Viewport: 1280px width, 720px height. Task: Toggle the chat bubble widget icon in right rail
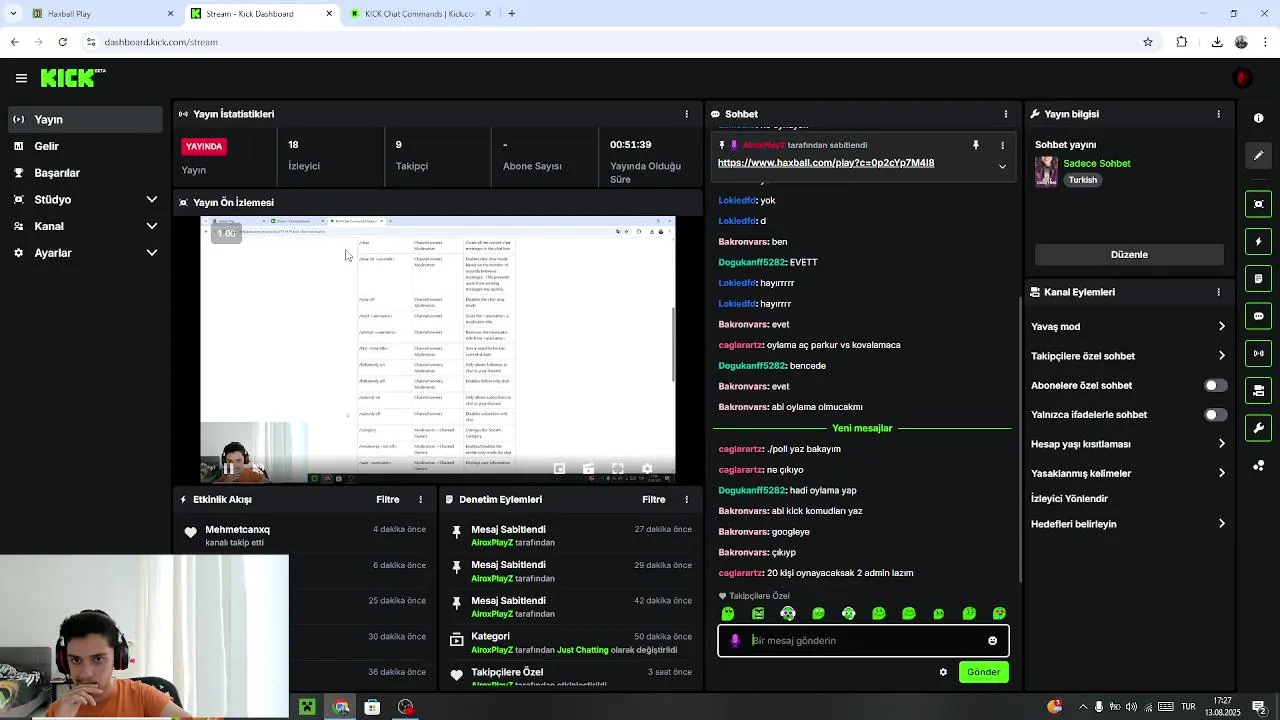tap(1258, 316)
